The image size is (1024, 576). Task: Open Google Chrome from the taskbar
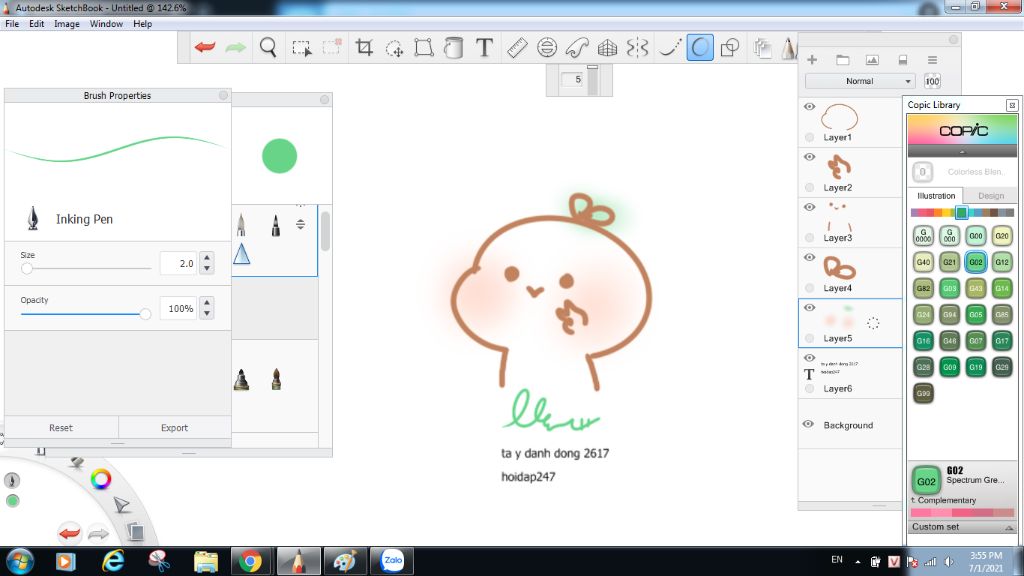tap(250, 561)
